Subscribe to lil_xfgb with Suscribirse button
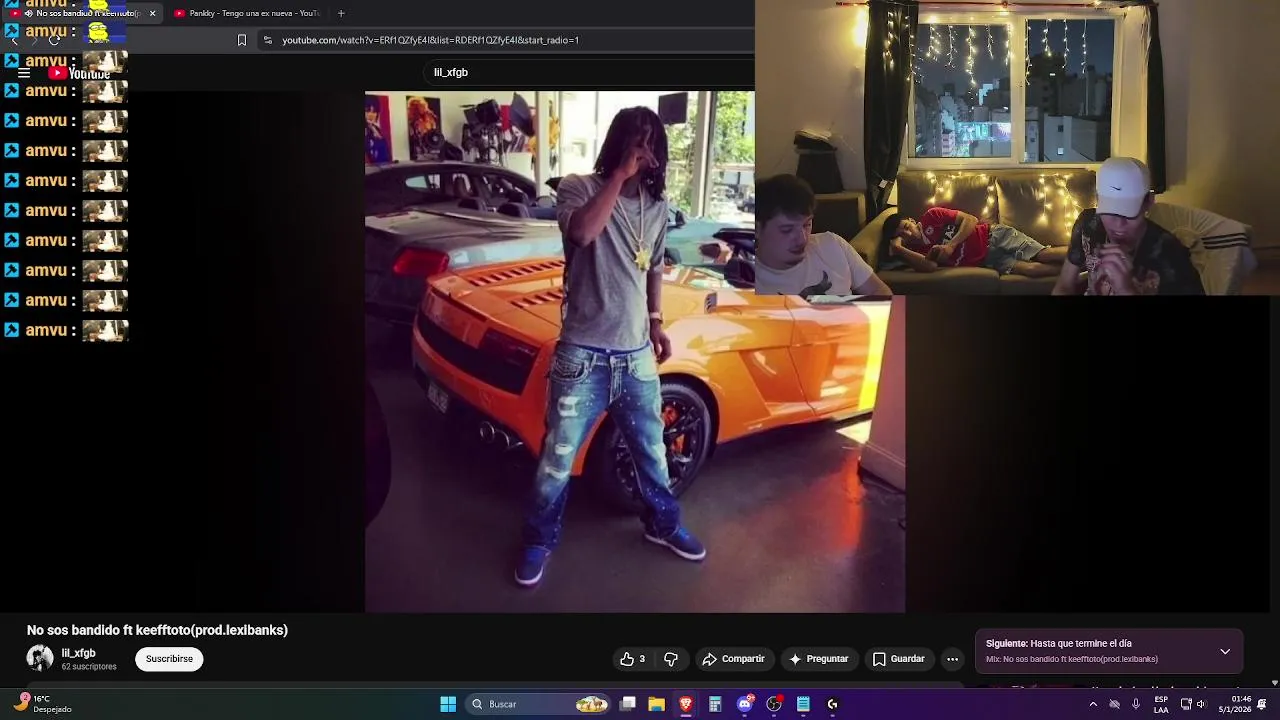Viewport: 1280px width, 720px height. 169,659
